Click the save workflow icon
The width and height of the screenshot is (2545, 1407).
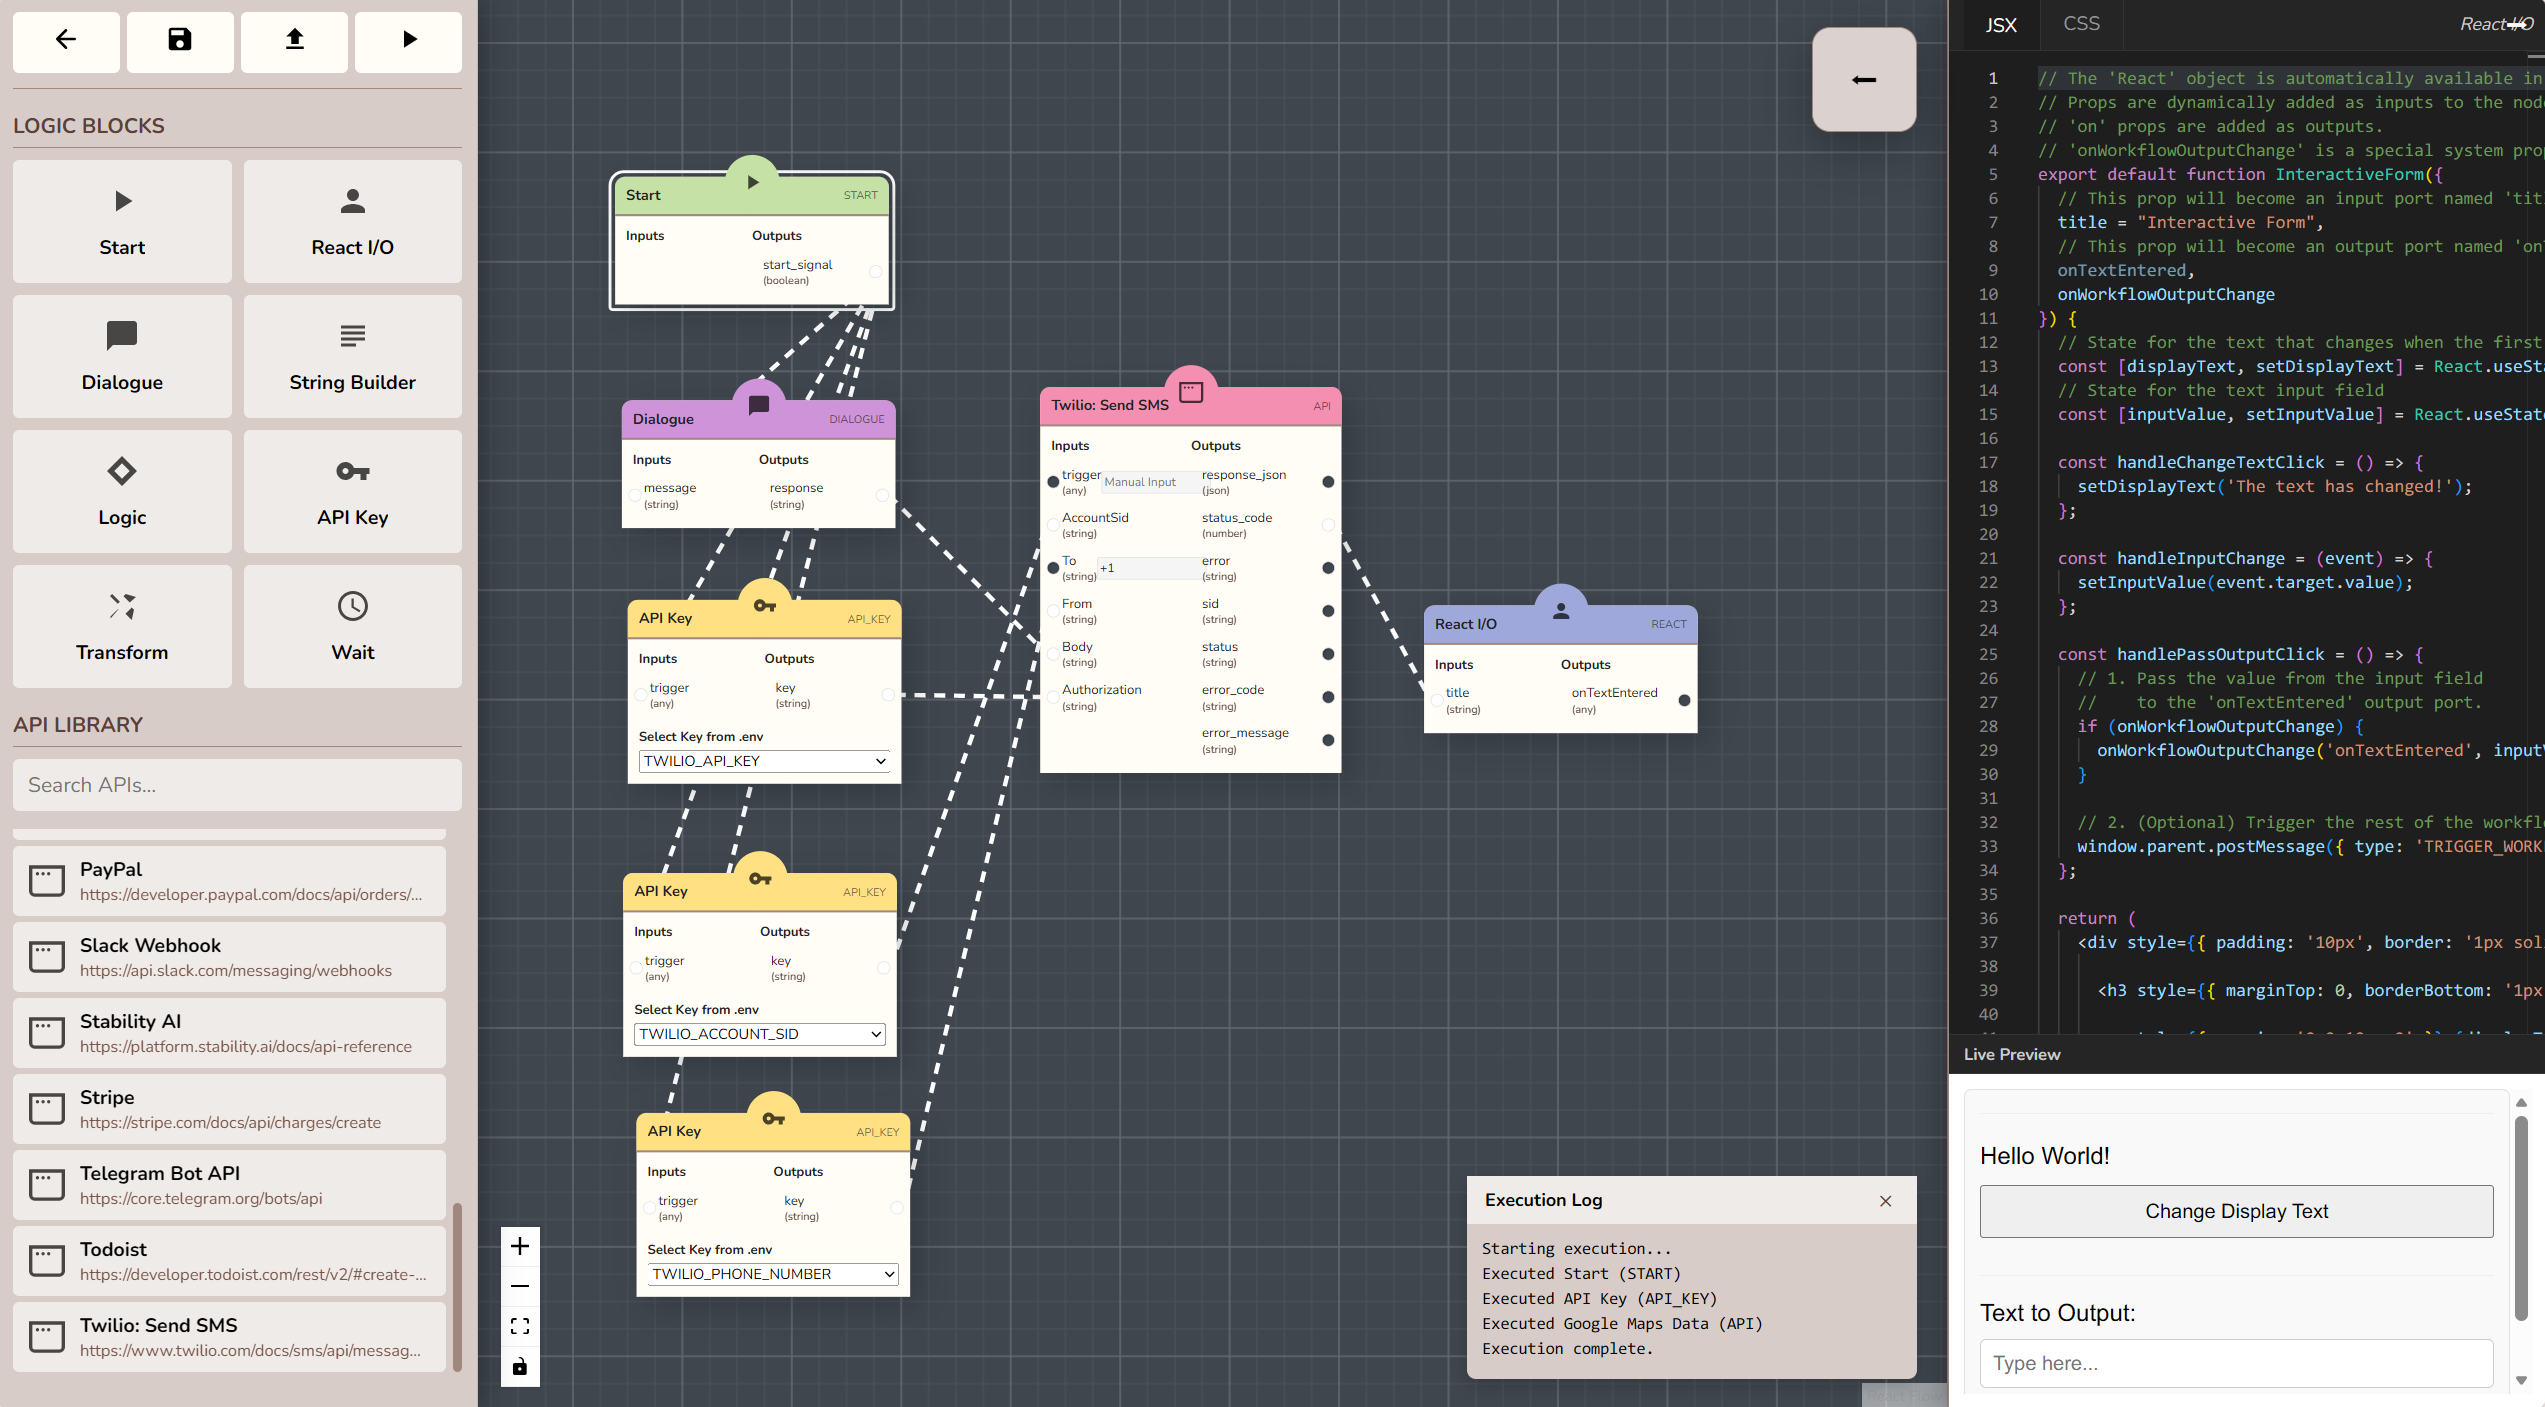click(x=180, y=40)
